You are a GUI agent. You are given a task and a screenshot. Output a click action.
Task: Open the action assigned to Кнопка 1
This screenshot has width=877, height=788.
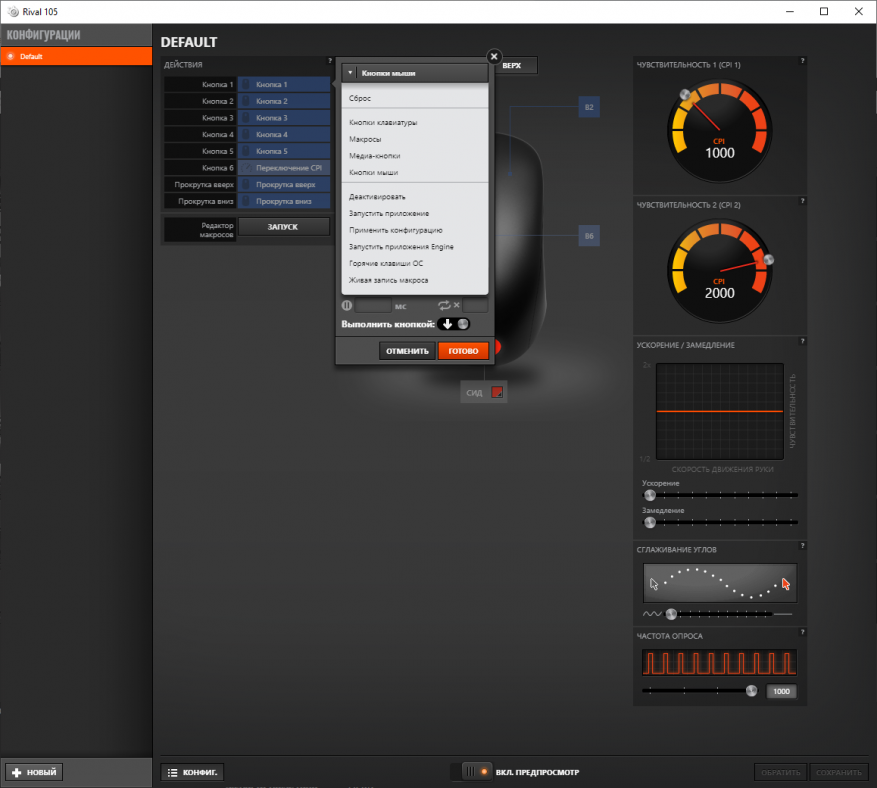(x=284, y=84)
